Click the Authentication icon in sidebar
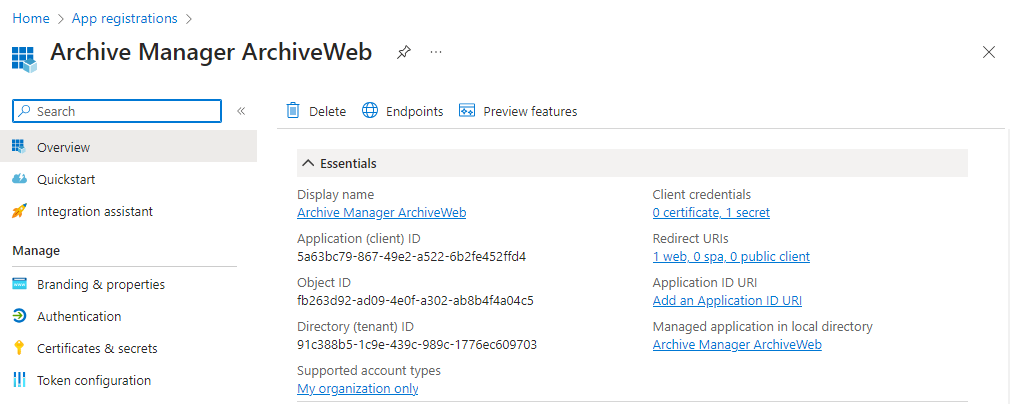Viewport: 1010px width, 404px height. point(19,316)
